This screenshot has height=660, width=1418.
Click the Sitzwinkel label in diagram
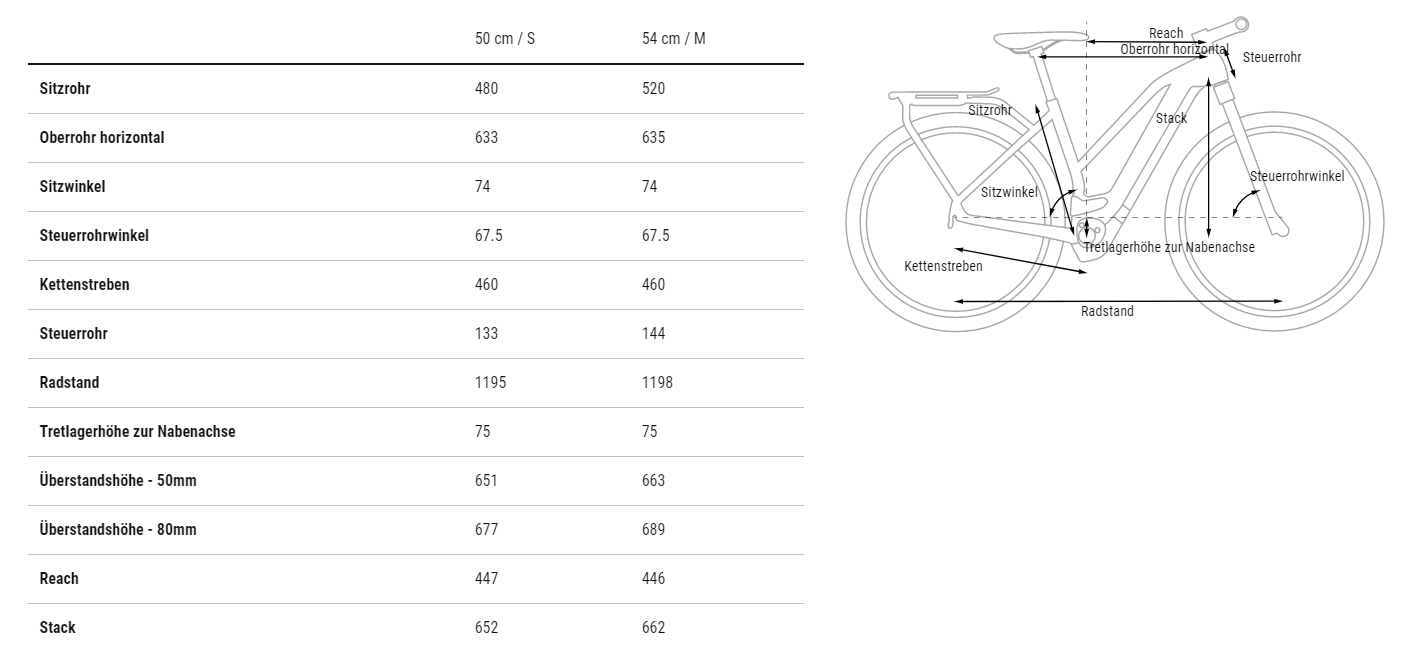(1009, 192)
